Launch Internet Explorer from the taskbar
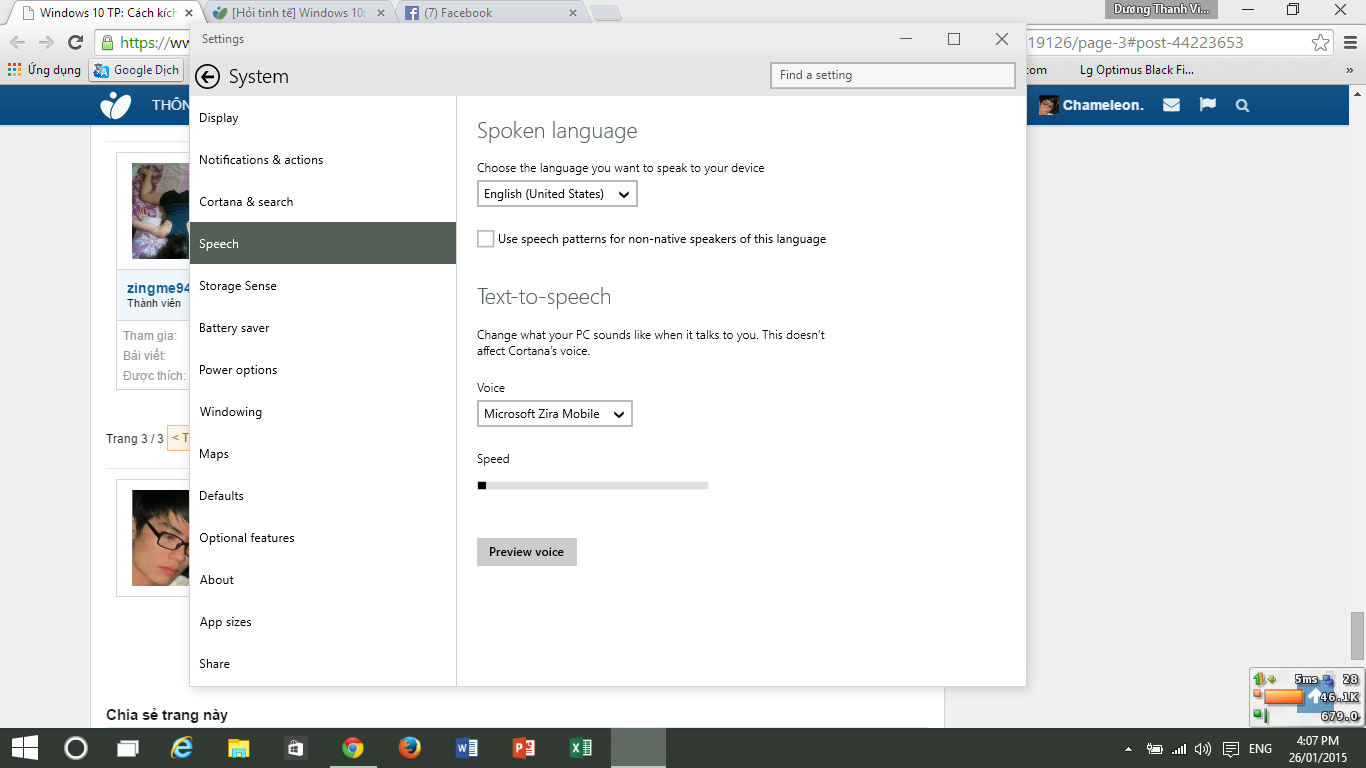This screenshot has height=768, width=1366. 182,748
